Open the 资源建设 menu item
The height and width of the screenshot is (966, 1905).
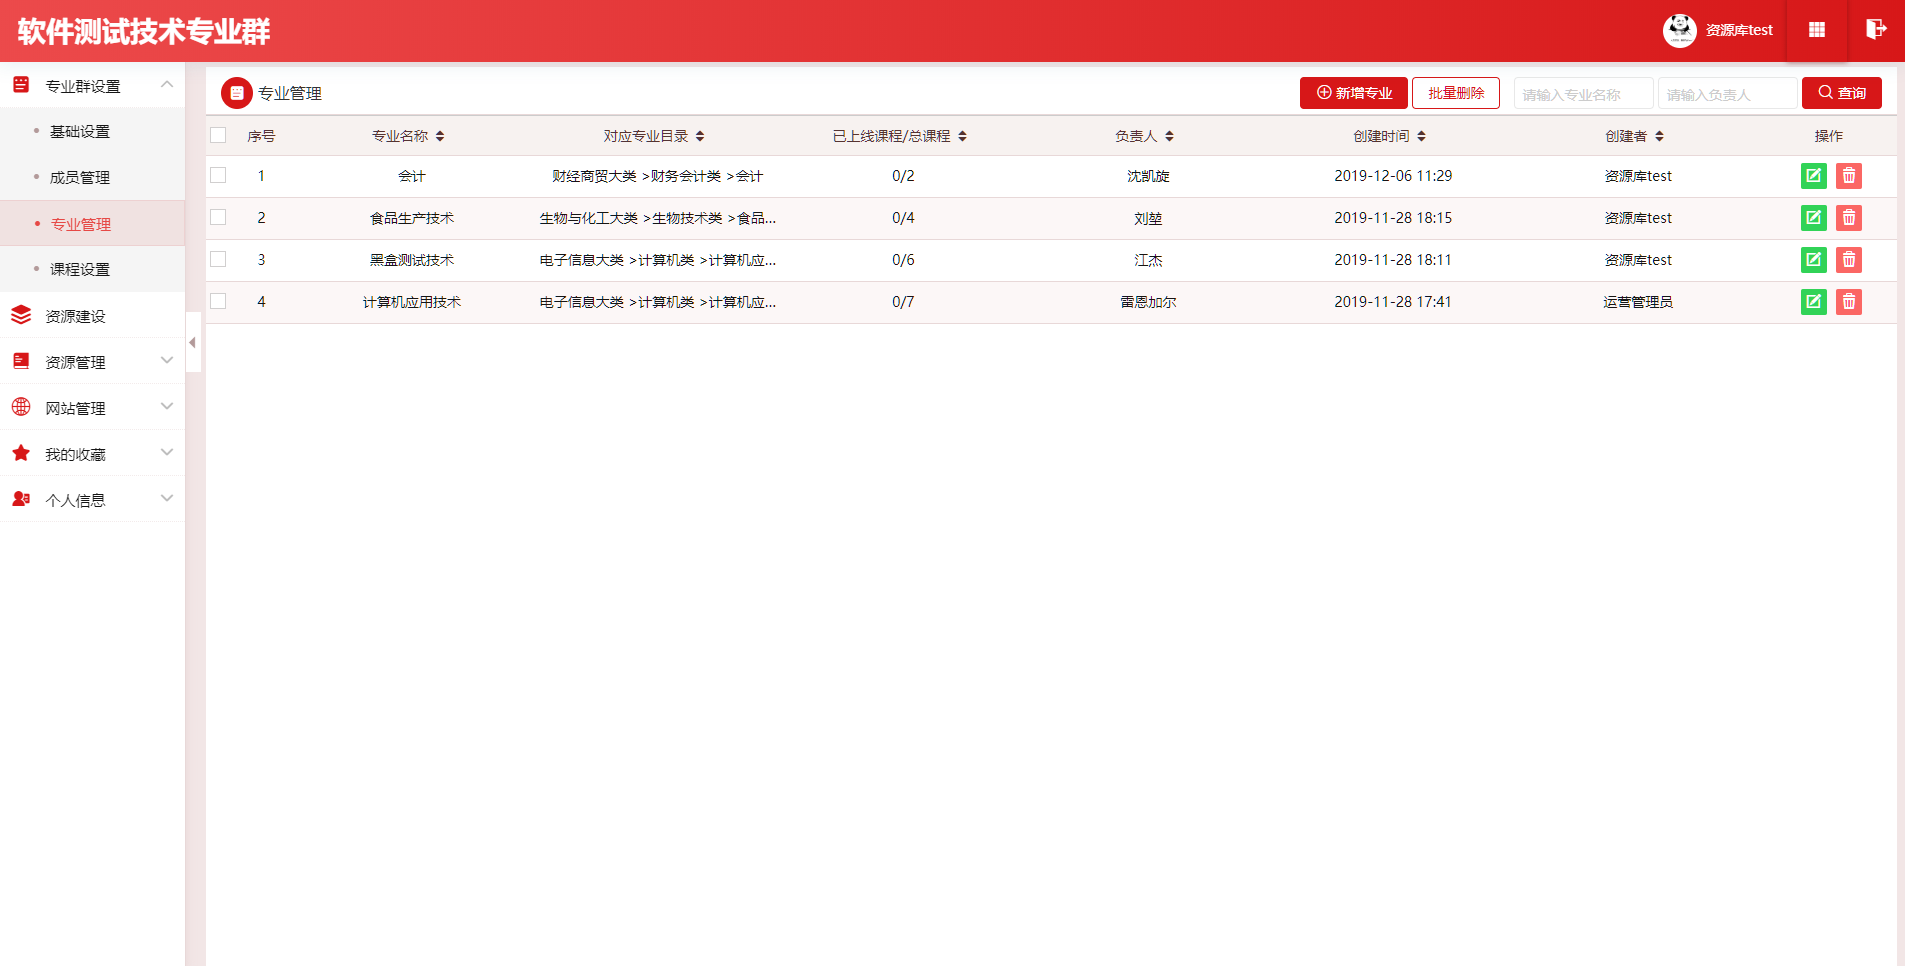click(92, 316)
